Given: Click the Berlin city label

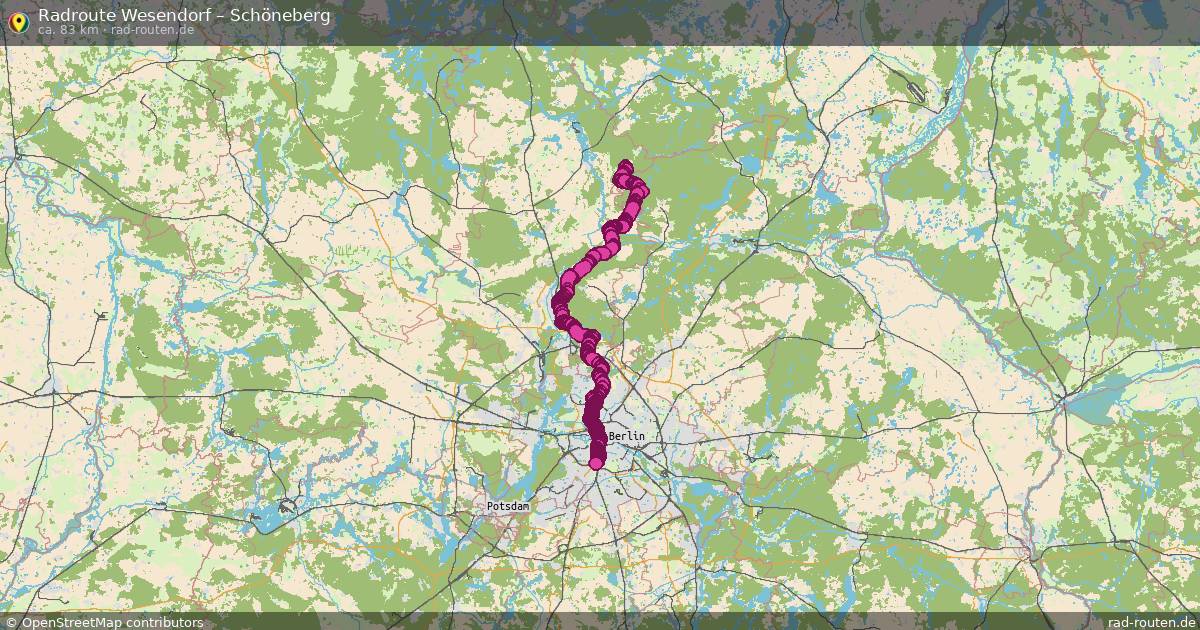Looking at the screenshot, I should [627, 437].
